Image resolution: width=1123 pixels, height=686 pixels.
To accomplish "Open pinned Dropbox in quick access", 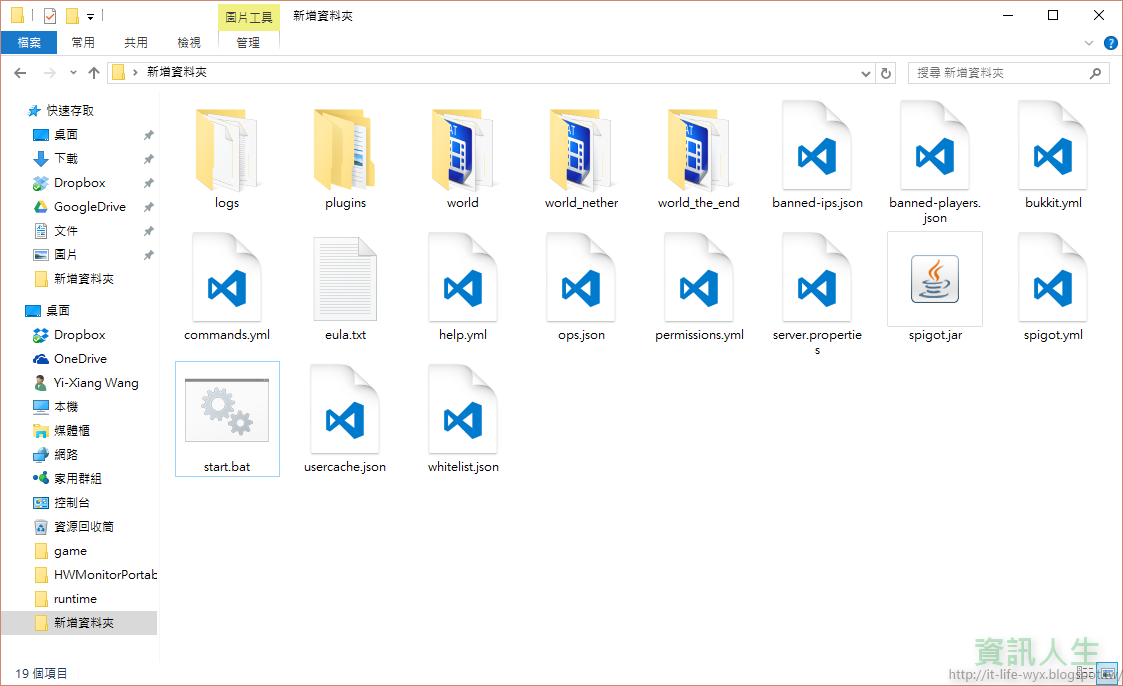I will [79, 183].
